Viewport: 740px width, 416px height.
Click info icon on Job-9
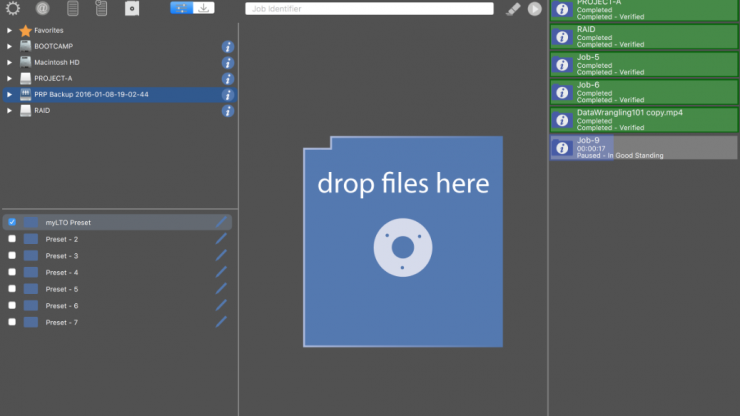(x=562, y=148)
